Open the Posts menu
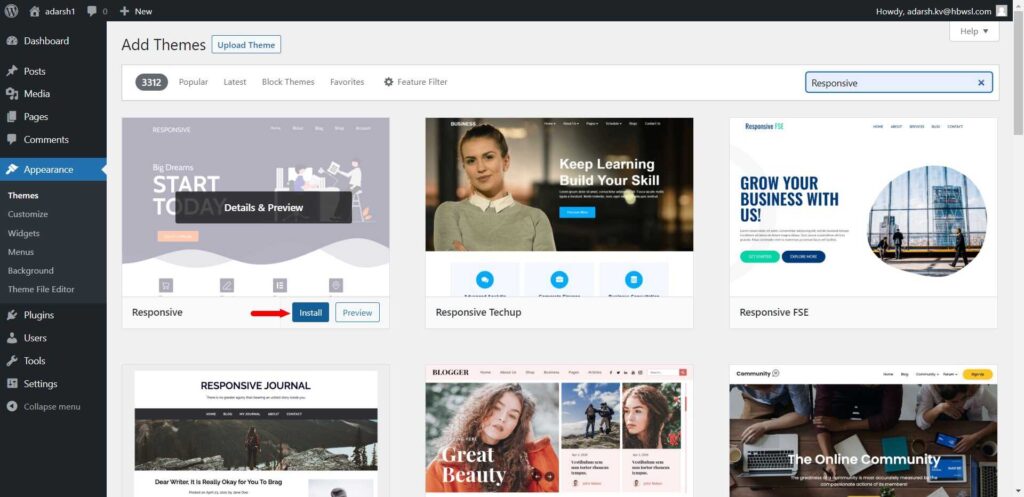Screen dimensions: 1024x497 [53, 71]
